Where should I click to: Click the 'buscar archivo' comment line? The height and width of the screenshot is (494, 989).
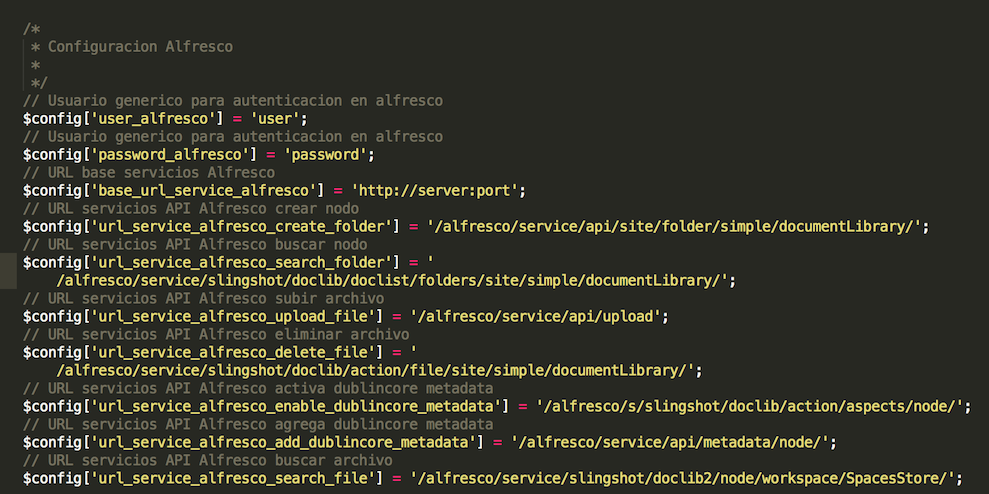pyautogui.click(x=208, y=459)
